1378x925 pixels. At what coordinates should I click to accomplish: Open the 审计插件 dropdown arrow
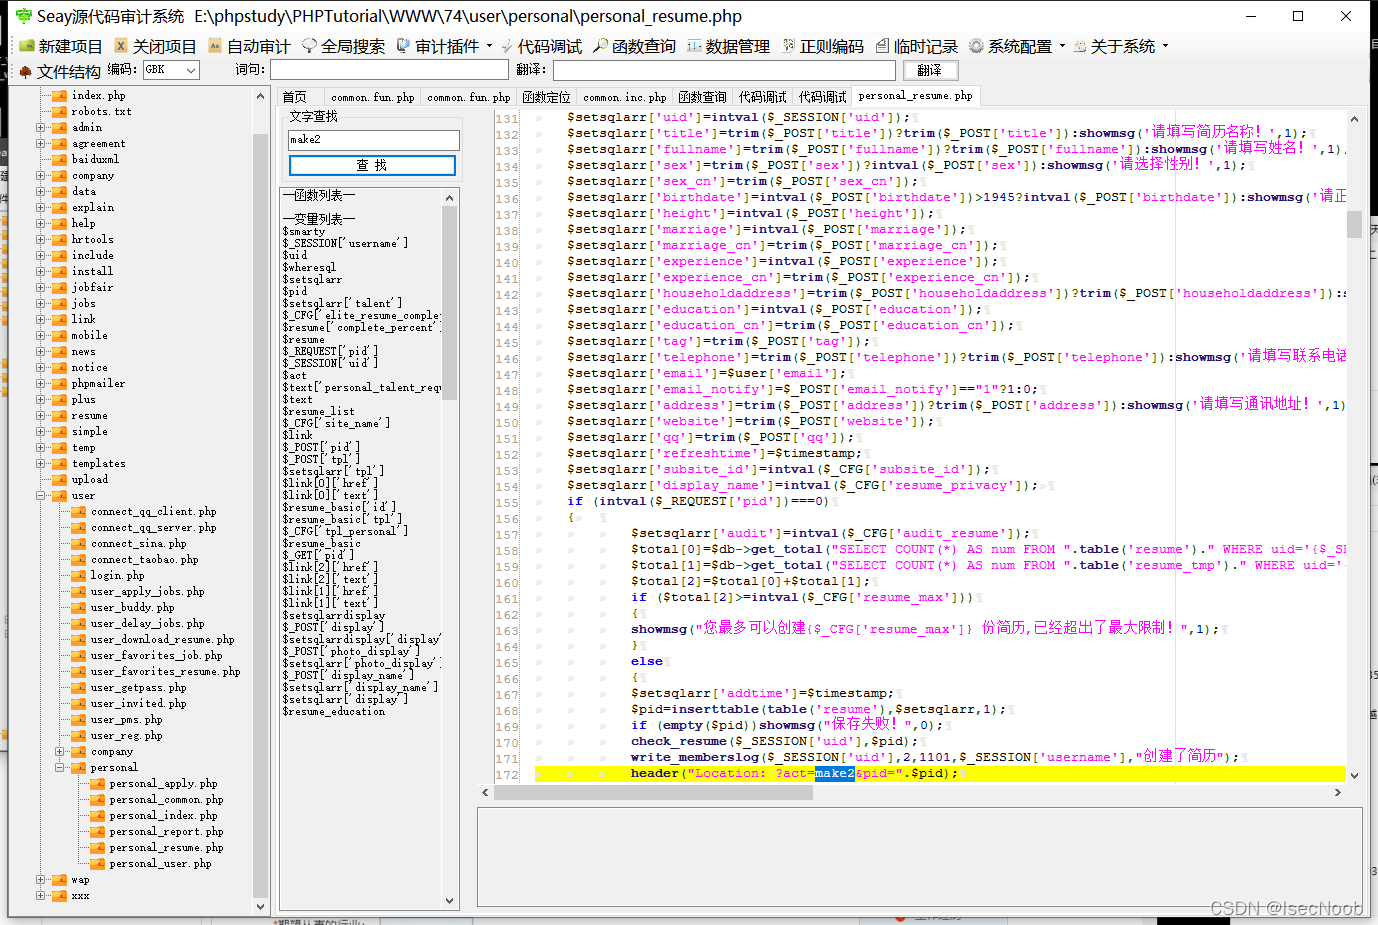tap(489, 46)
